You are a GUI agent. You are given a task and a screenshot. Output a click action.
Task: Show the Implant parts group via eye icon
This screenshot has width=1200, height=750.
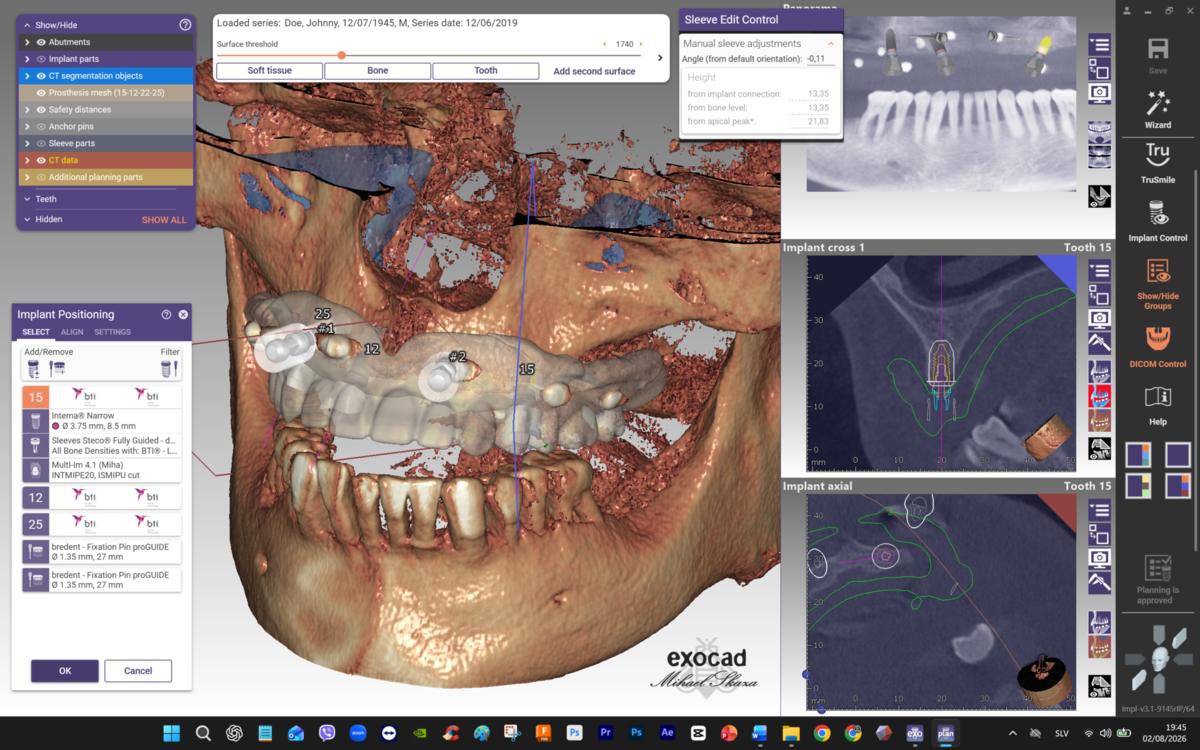pyautogui.click(x=42, y=59)
